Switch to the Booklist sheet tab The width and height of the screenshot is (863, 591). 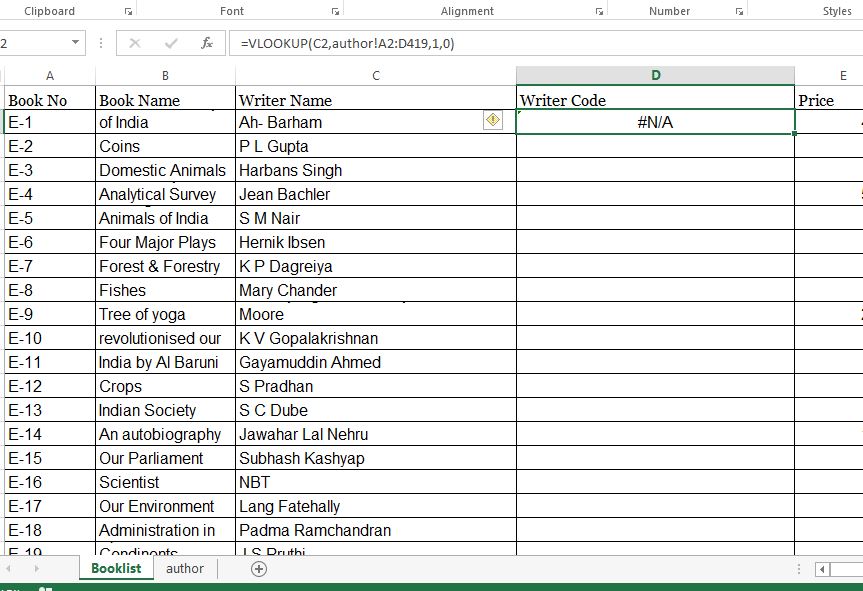116,568
